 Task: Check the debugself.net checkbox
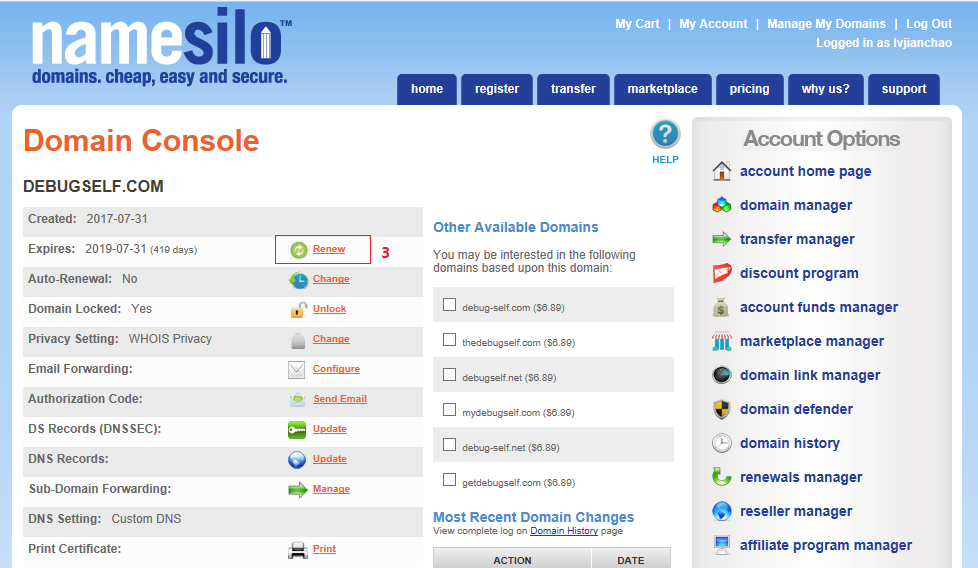tap(449, 375)
